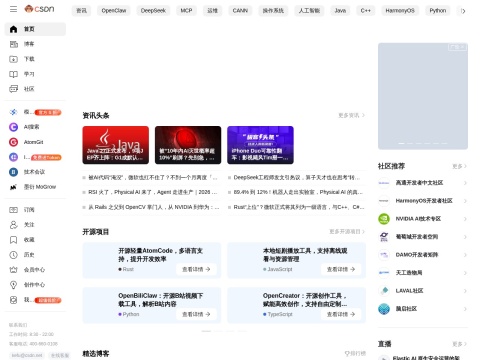Open Rust"上位" 微软 news link
The height and width of the screenshot is (360, 480).
pyautogui.click(x=299, y=207)
